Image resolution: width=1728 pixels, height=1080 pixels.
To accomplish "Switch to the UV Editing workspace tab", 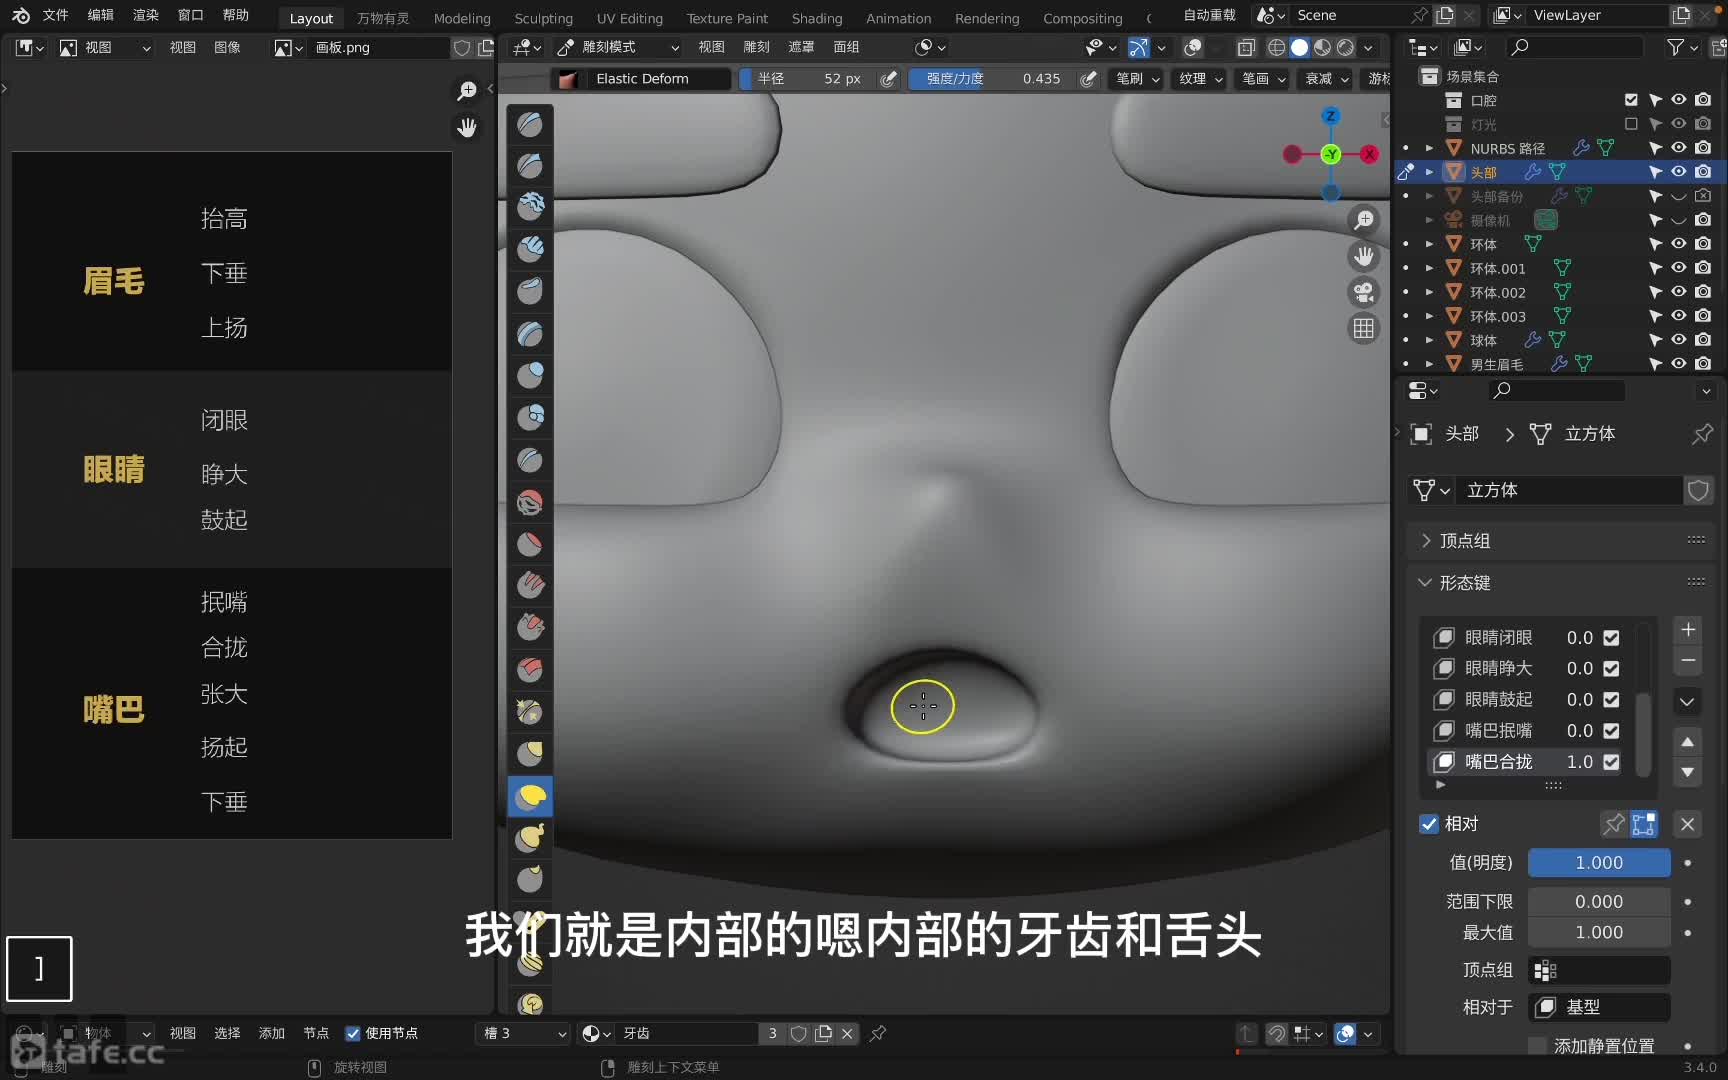I will [x=629, y=18].
